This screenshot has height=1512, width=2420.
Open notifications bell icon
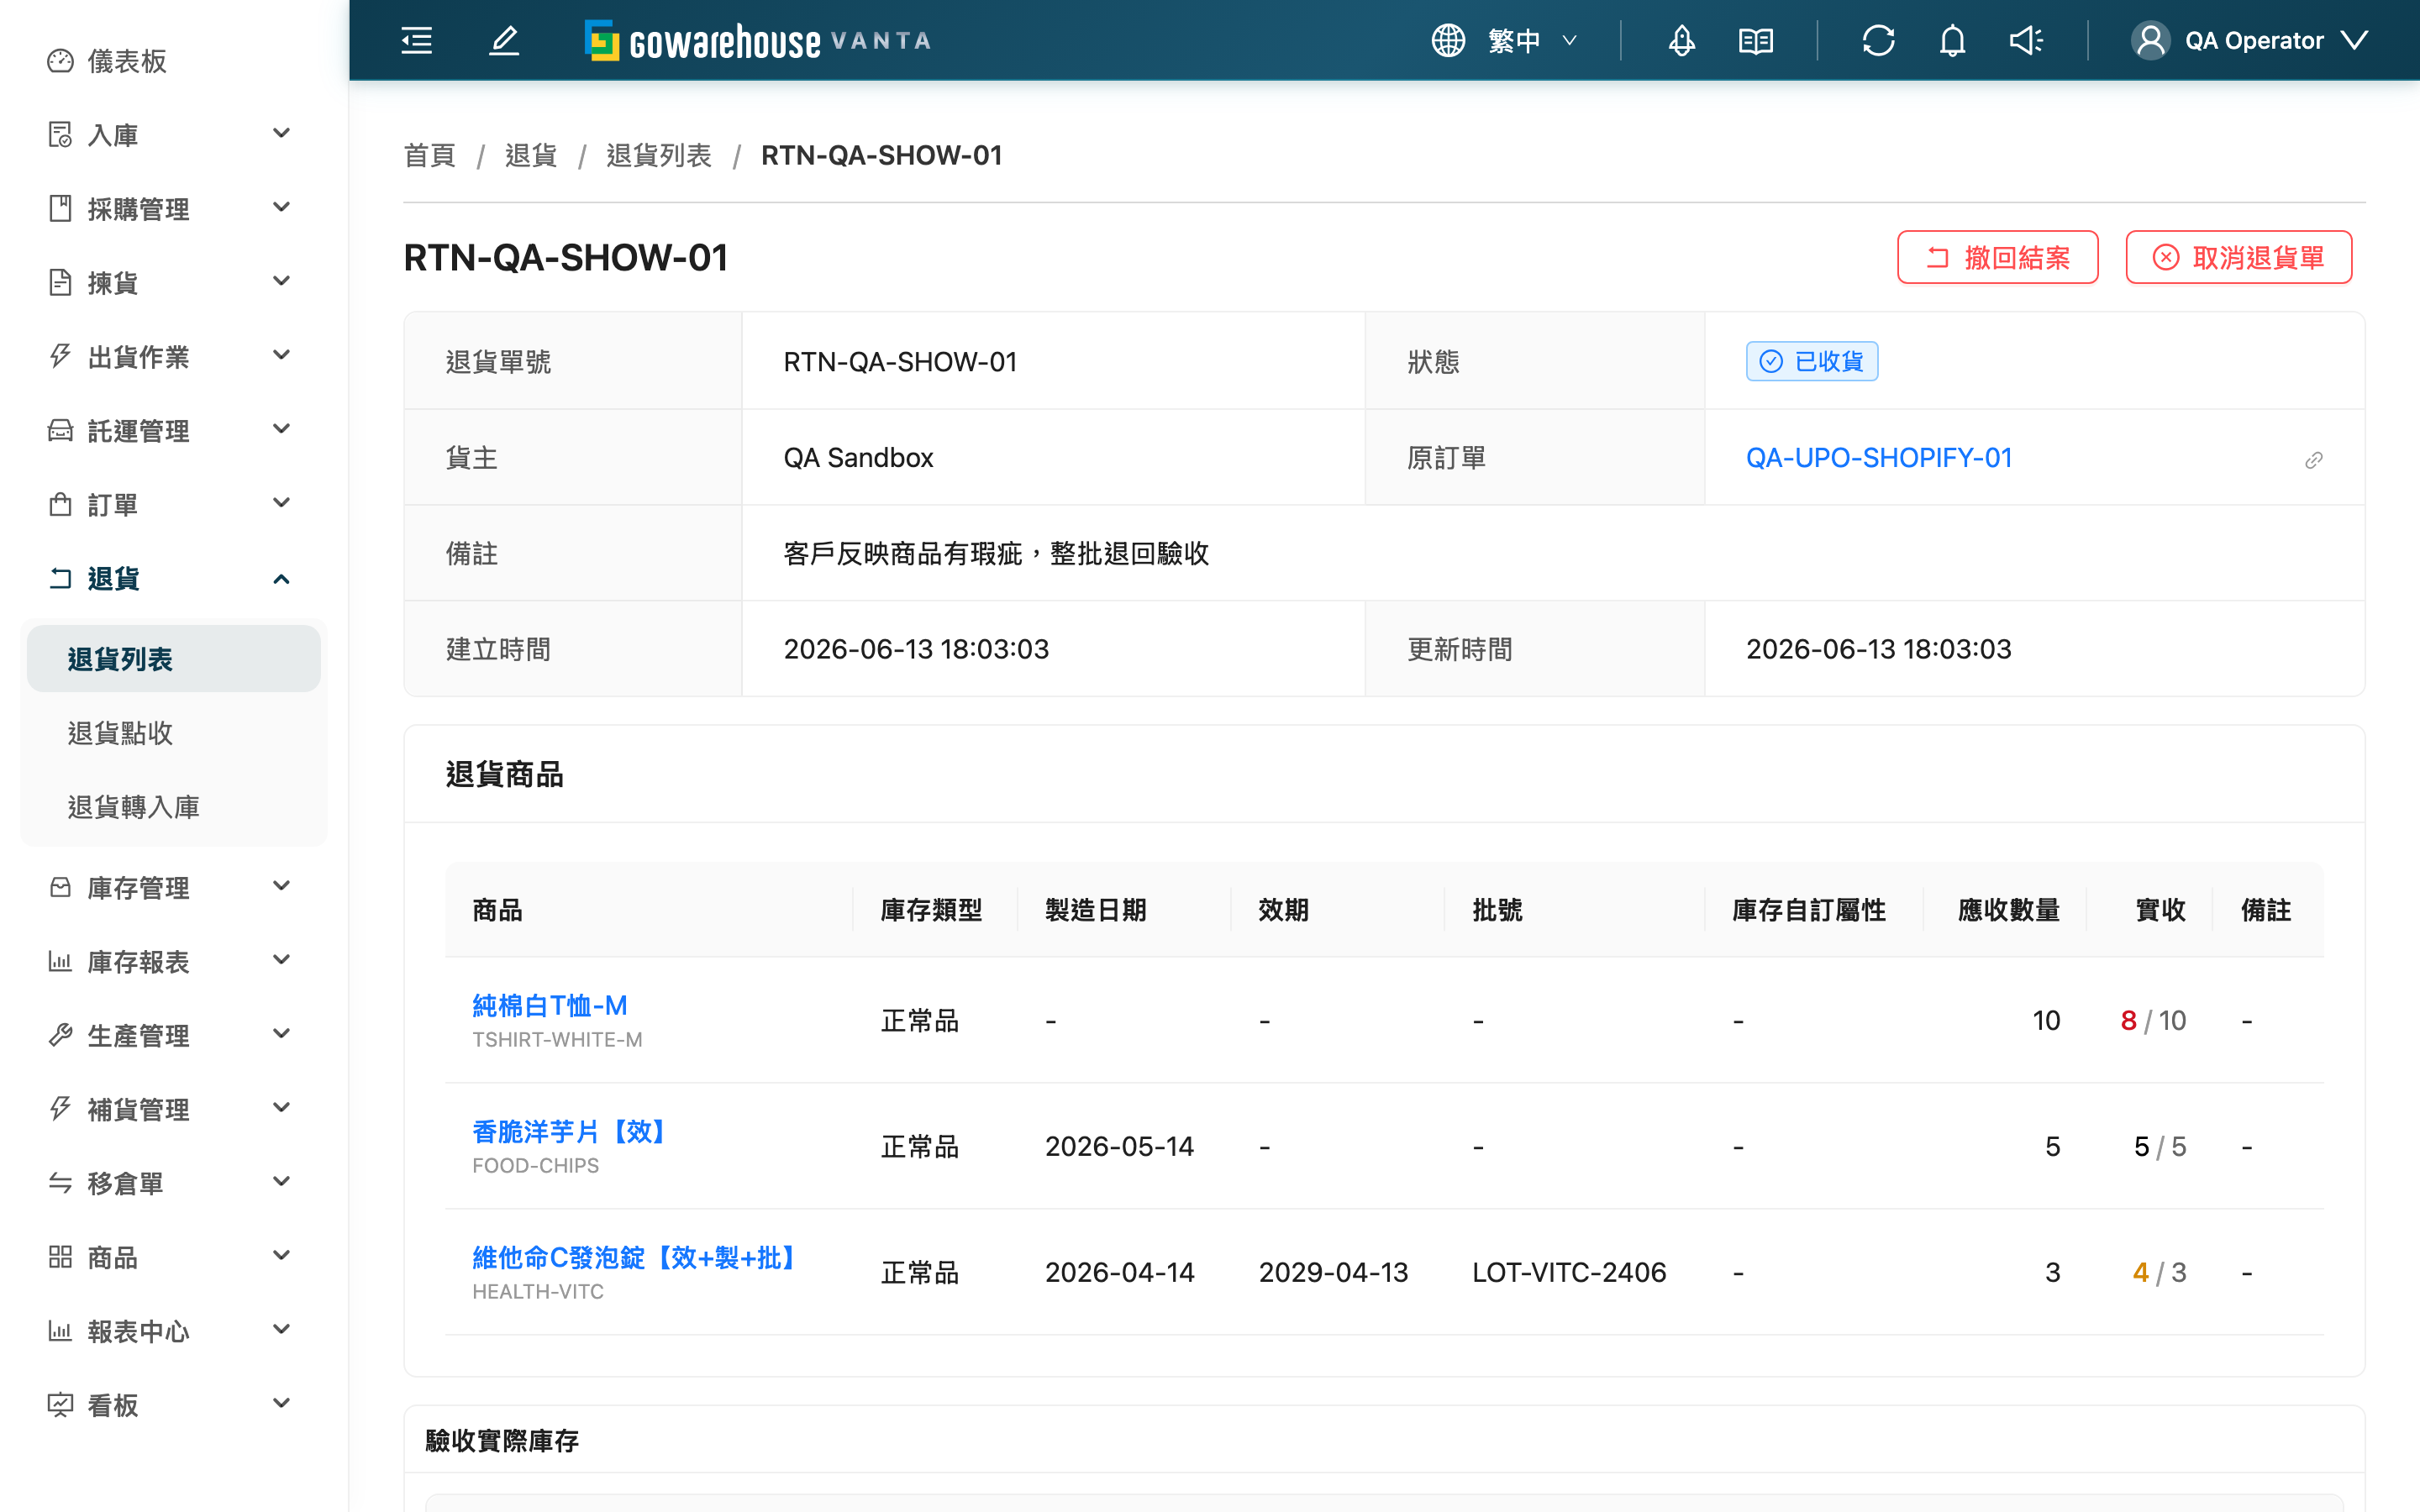pos(1953,41)
